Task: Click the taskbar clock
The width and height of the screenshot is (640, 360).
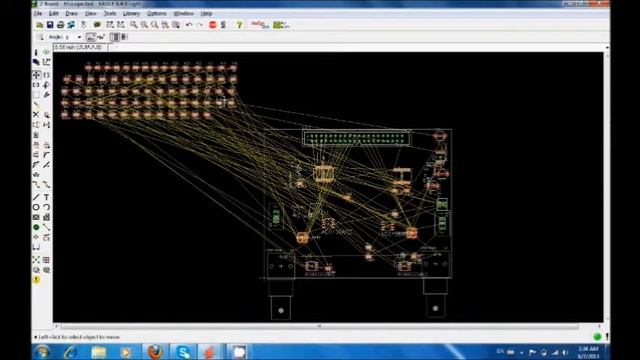Action: tap(588, 352)
